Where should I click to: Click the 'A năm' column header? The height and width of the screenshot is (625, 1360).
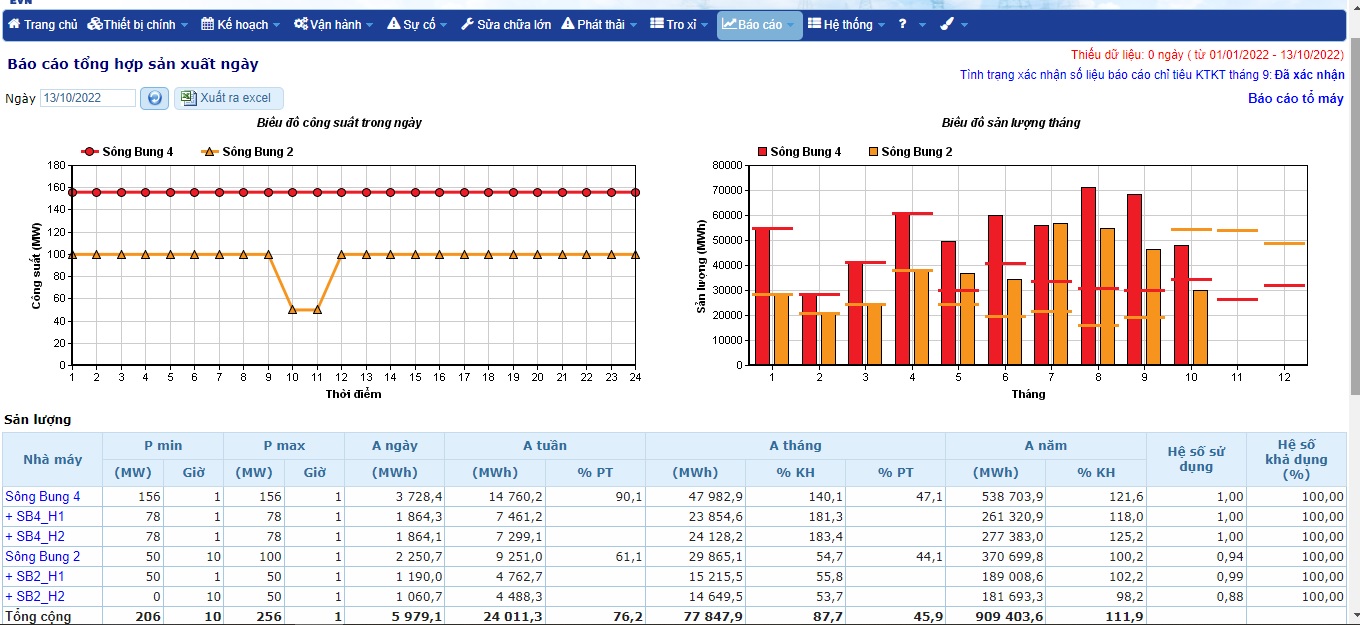[x=1046, y=445]
